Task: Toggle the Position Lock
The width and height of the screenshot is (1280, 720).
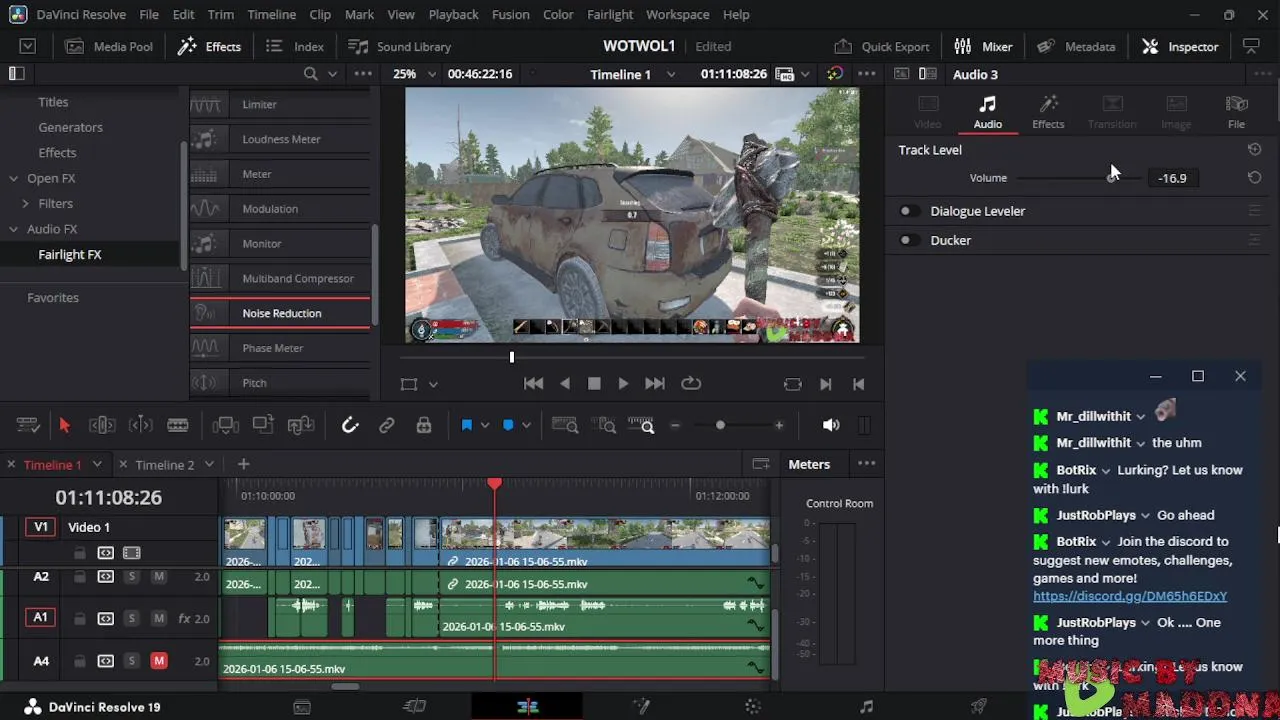Action: click(x=424, y=425)
